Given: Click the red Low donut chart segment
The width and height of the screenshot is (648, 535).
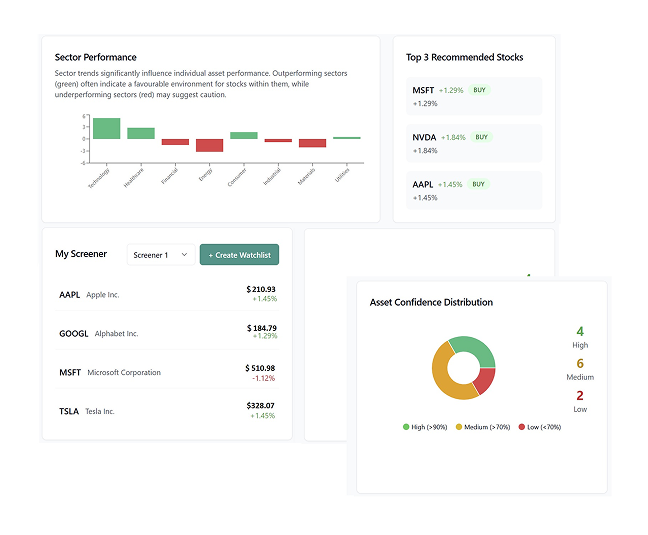Looking at the screenshot, I should click(x=485, y=380).
